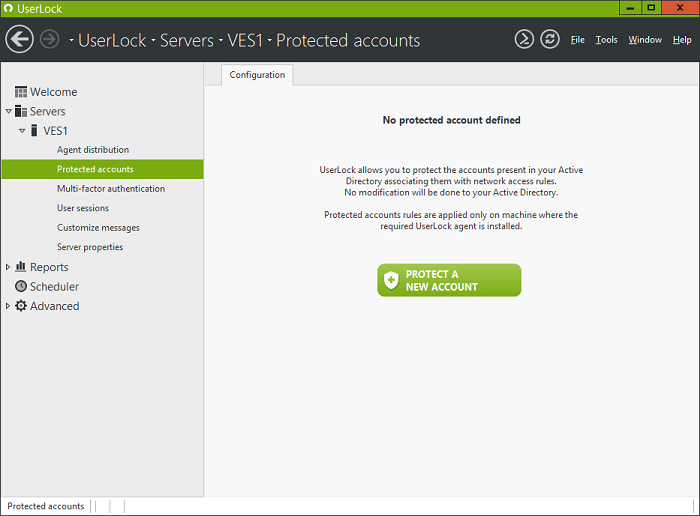Open the File menu
This screenshot has height=516, width=700.
pos(577,40)
